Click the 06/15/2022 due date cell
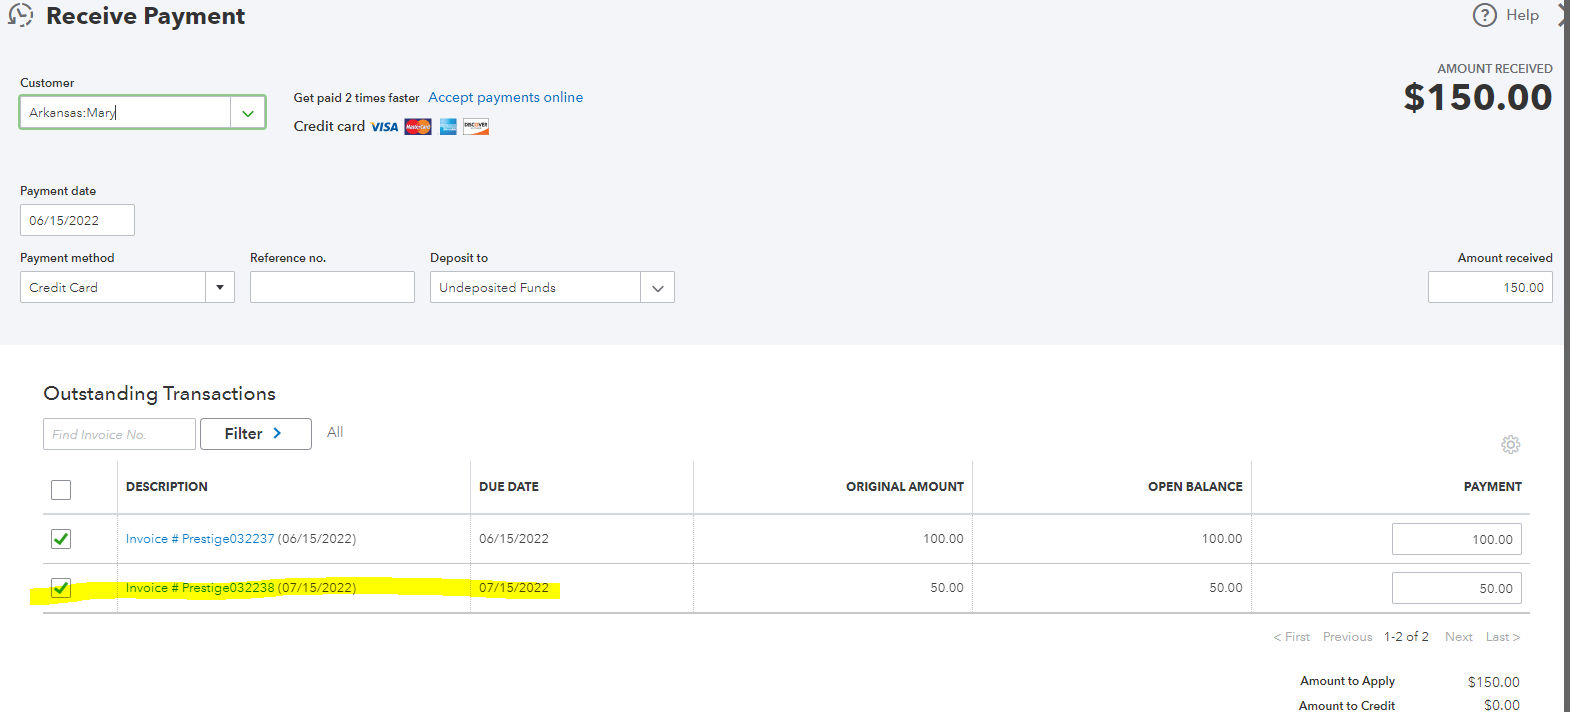1570x712 pixels. click(514, 539)
